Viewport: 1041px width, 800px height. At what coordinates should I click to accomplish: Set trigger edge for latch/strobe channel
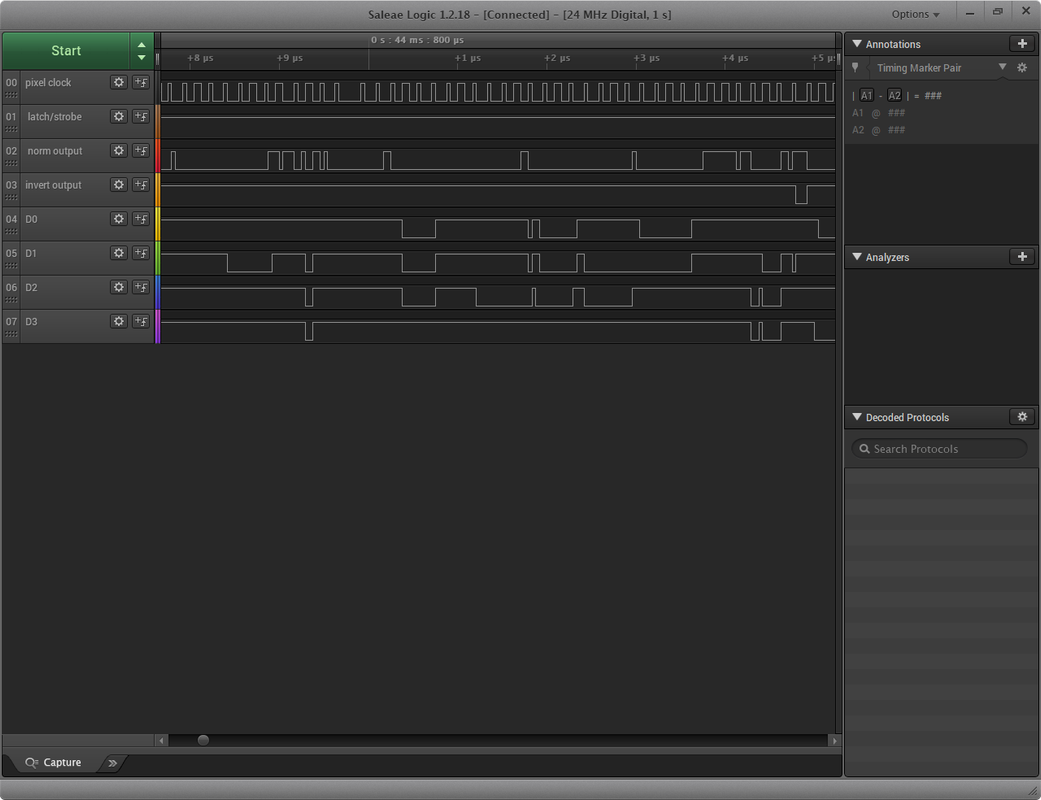tap(141, 116)
